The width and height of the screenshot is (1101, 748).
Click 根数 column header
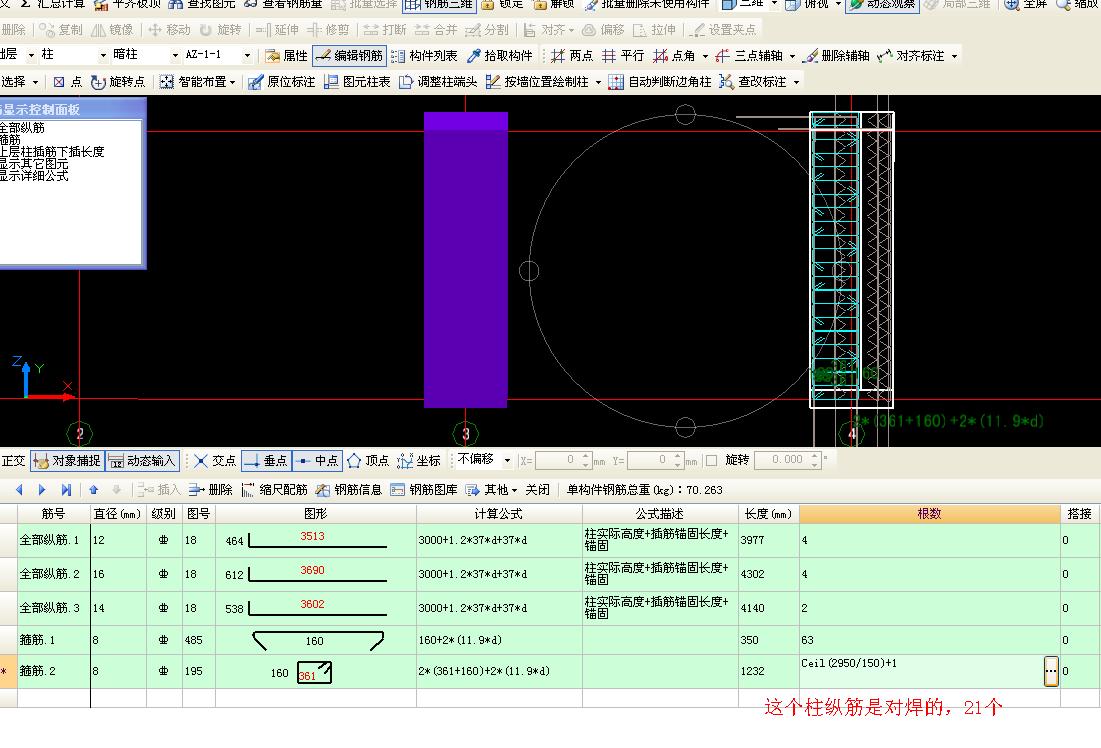pyautogui.click(x=929, y=514)
